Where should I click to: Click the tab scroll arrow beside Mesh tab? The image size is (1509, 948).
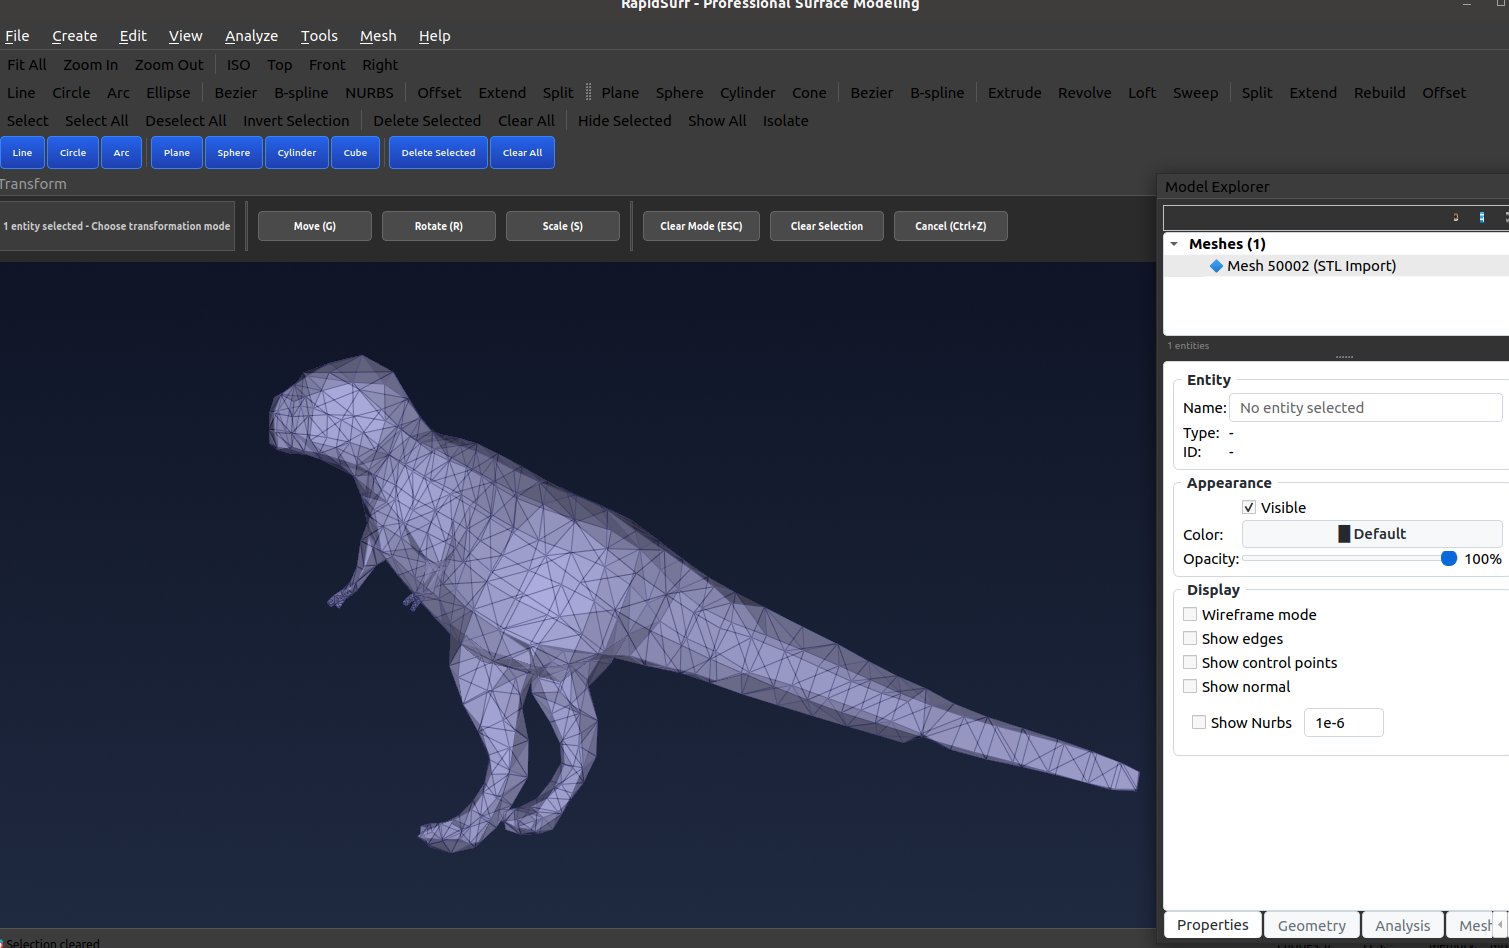coord(1502,924)
